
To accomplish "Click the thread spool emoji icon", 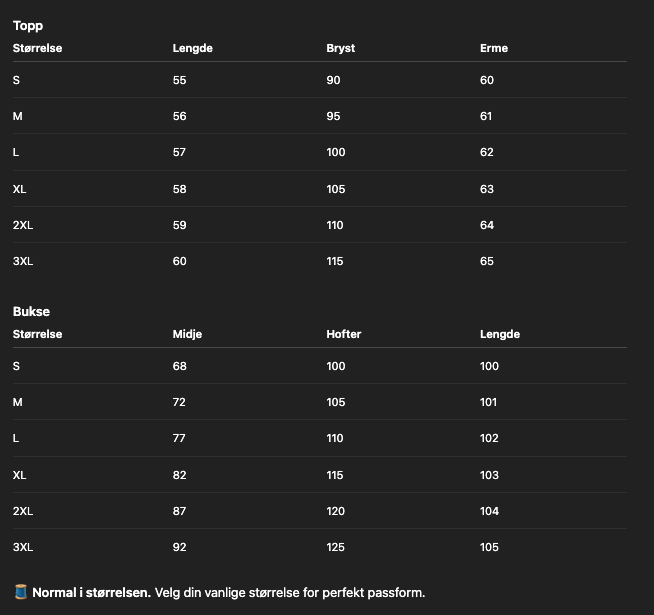I will 20,592.
